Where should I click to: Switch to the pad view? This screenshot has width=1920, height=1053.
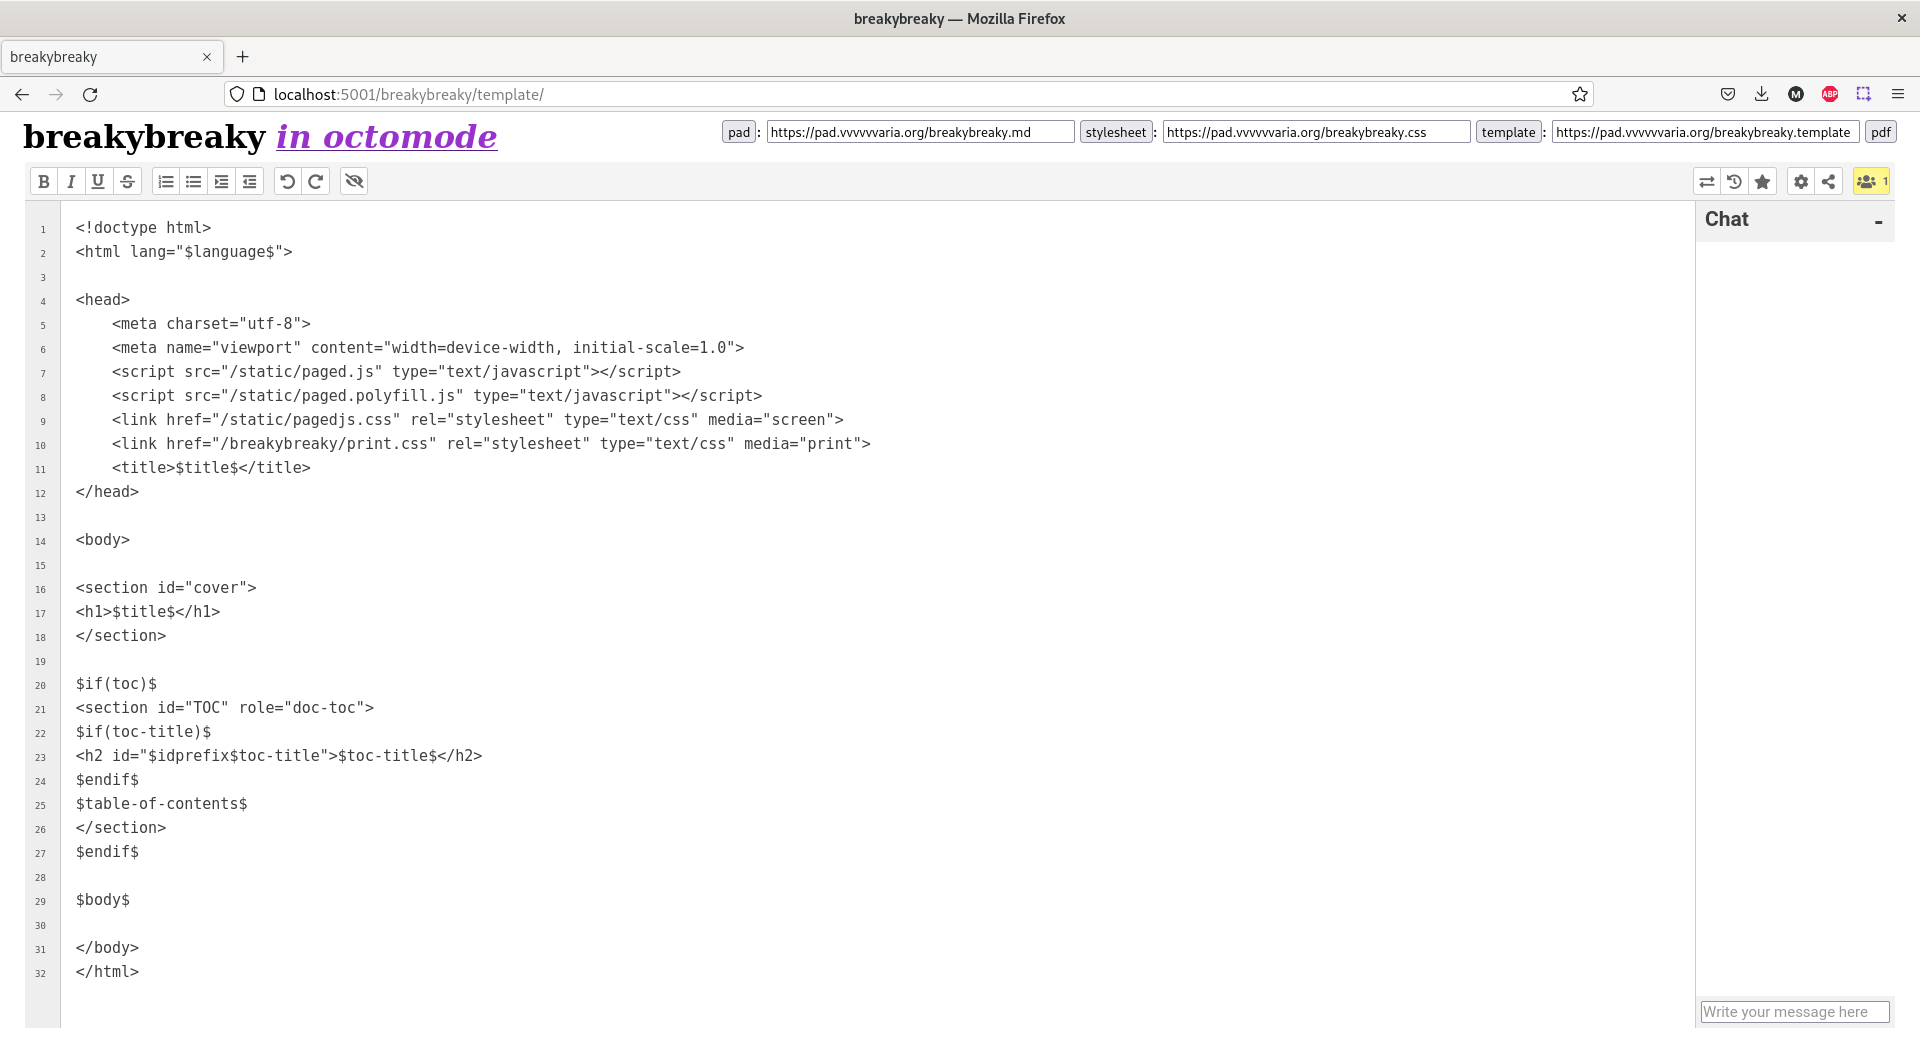(x=739, y=132)
